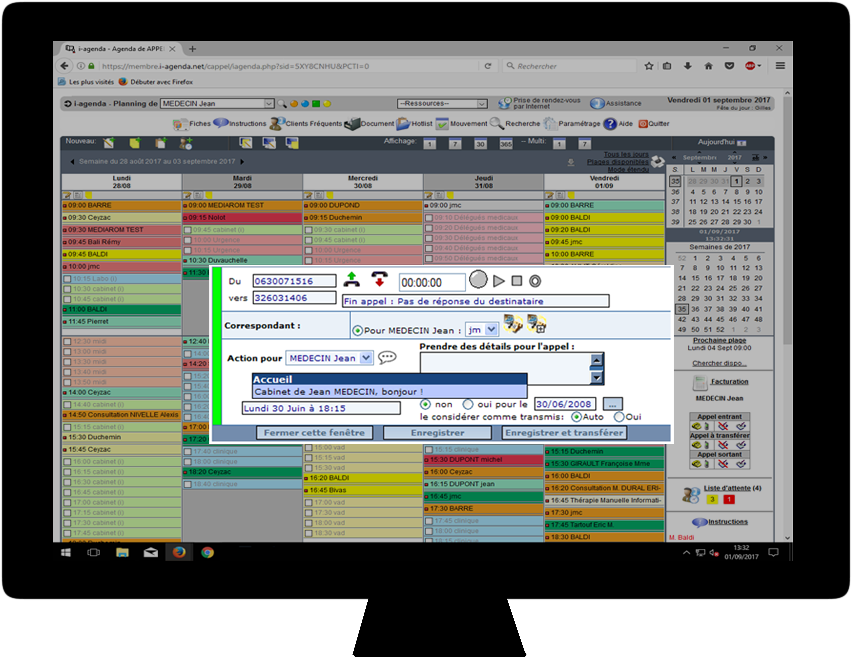Open the Action pour MEDECIN Jean dropdown
The width and height of the screenshot is (852, 657).
(329, 358)
